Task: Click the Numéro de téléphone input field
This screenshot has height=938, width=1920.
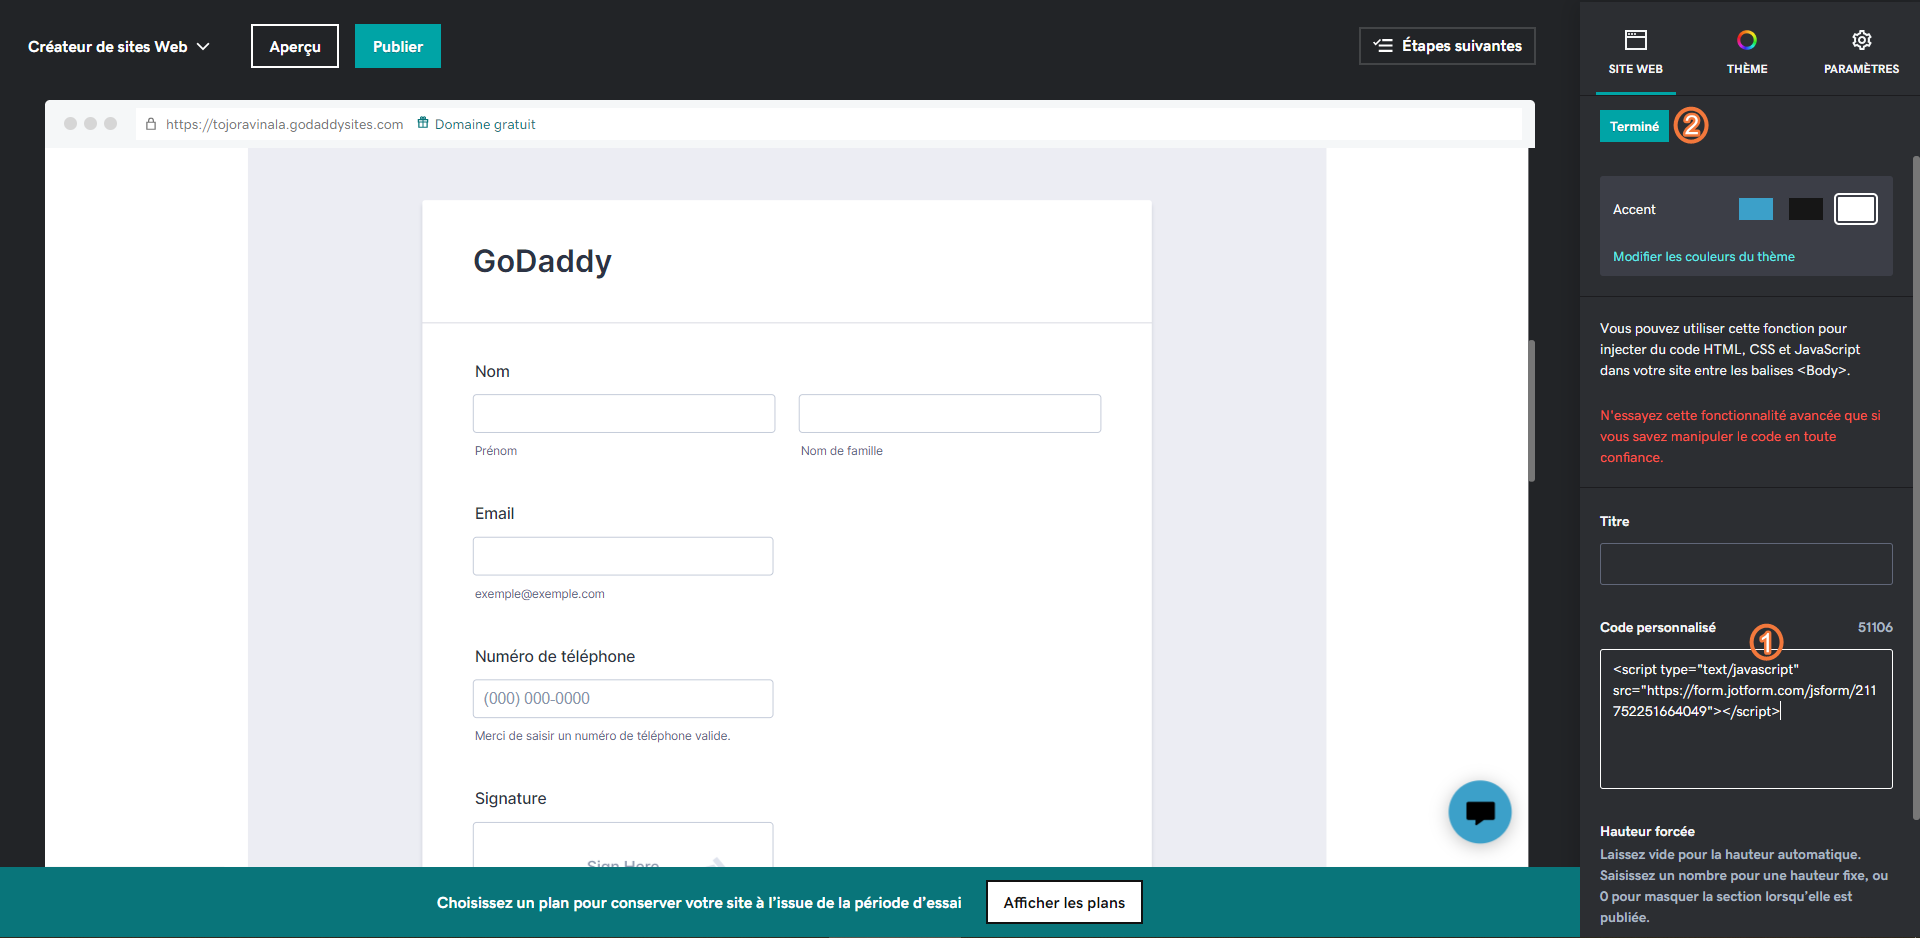Action: point(623,699)
